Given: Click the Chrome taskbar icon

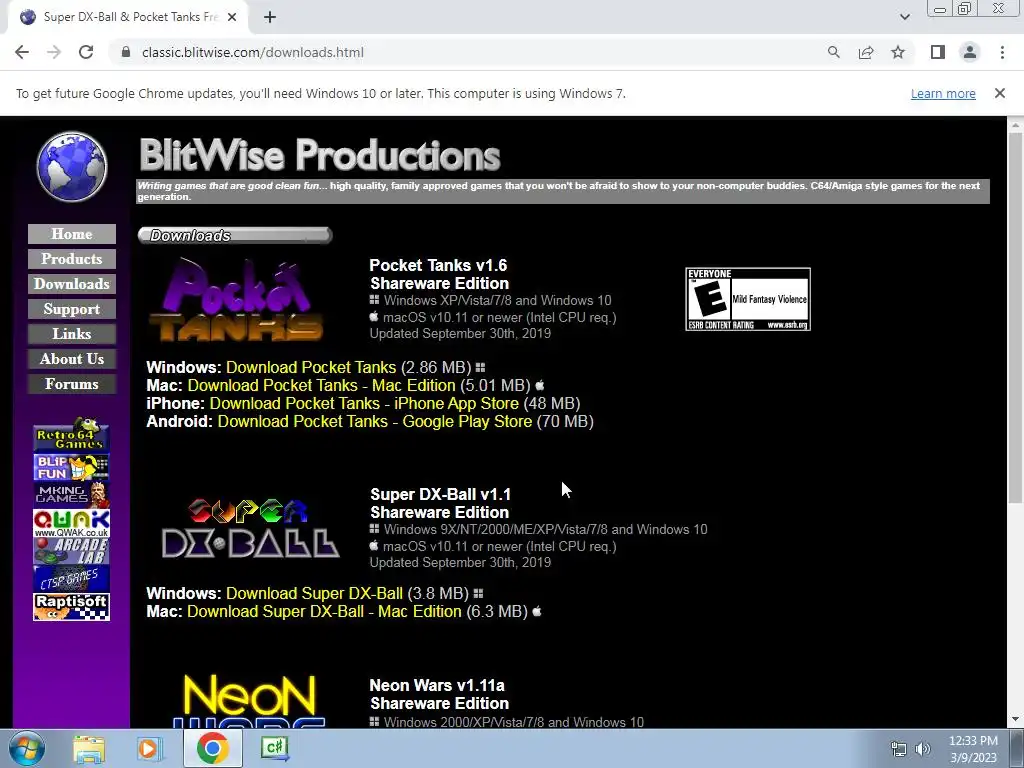Looking at the screenshot, I should 212,748.
